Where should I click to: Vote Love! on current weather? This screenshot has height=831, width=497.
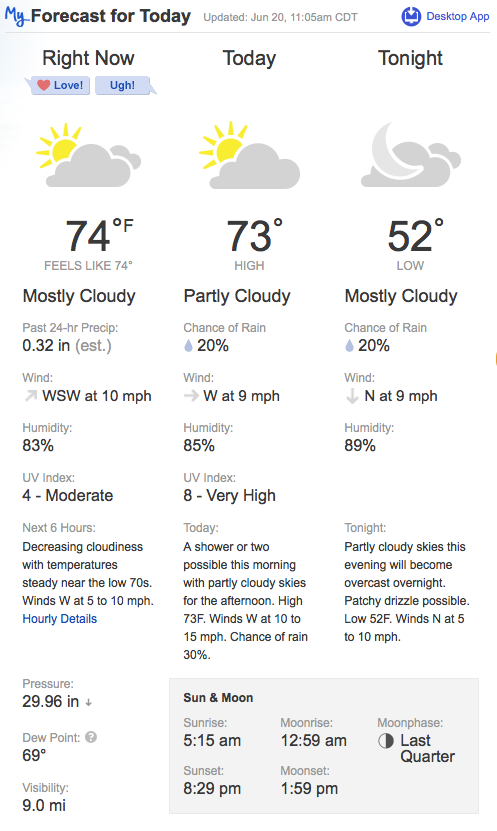click(60, 85)
